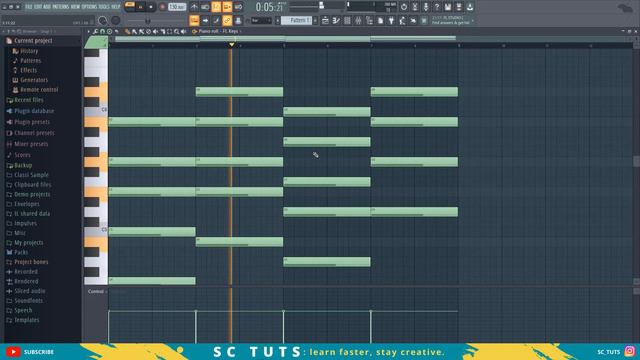Click the One-click audio recording microphone icon

426,7
